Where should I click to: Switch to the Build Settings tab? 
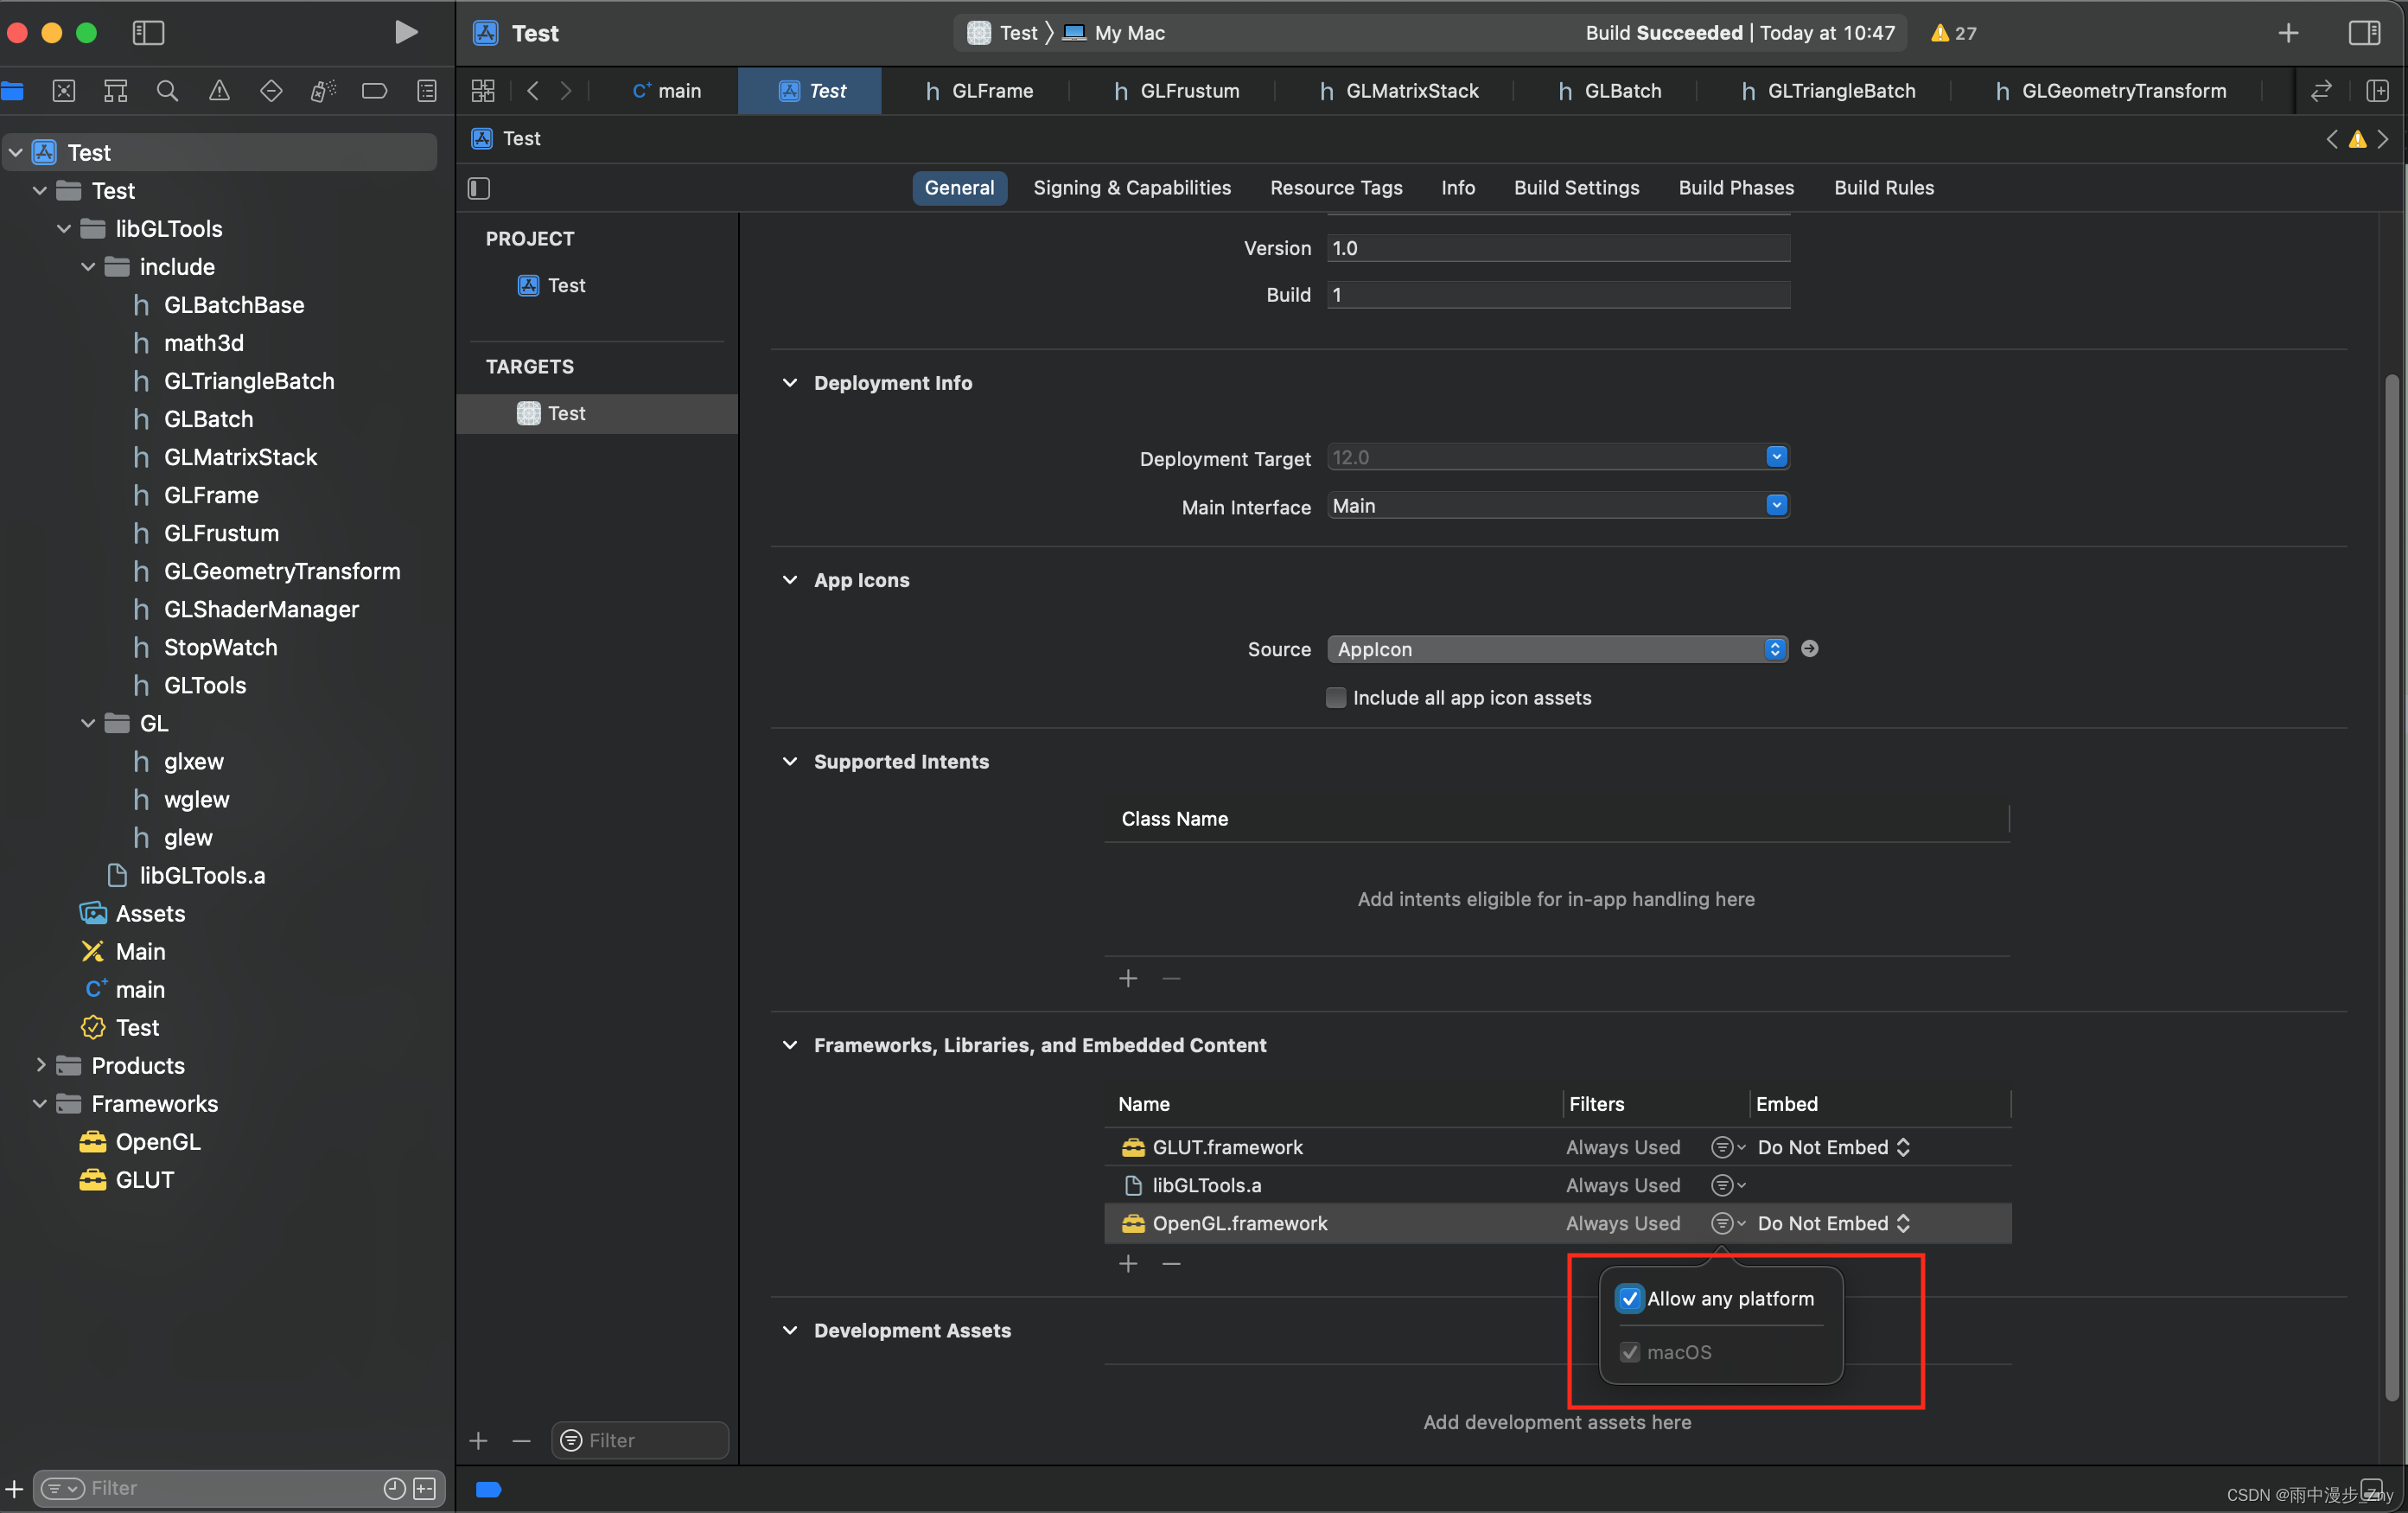click(x=1576, y=188)
